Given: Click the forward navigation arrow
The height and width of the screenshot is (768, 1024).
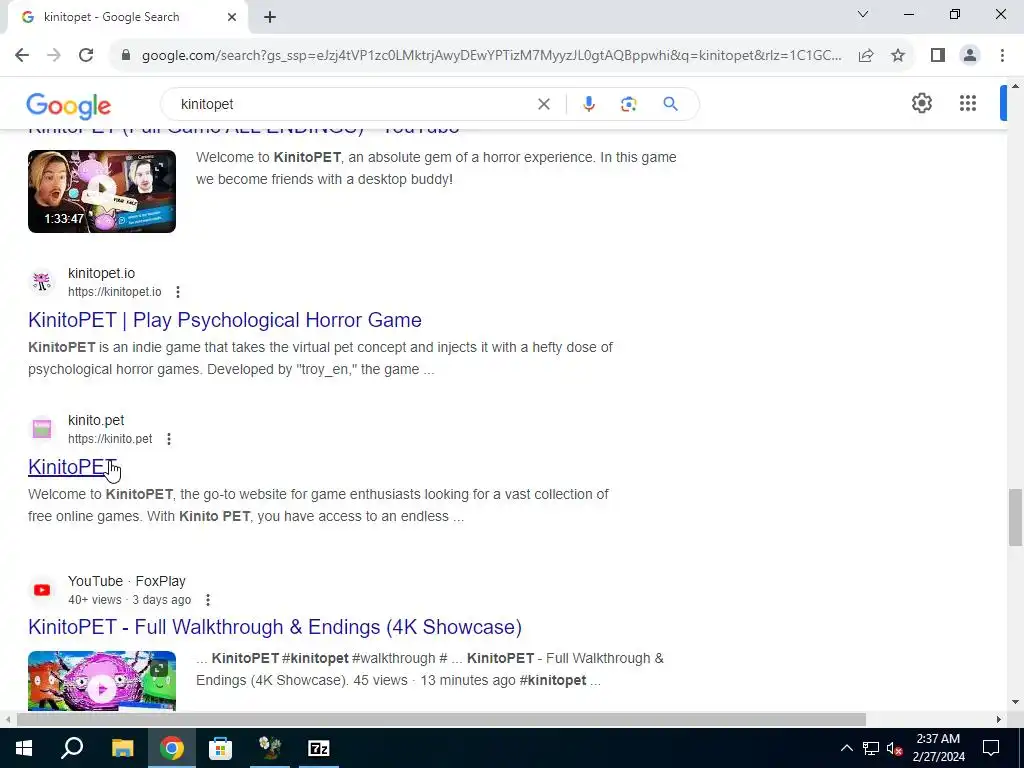Looking at the screenshot, I should [54, 56].
